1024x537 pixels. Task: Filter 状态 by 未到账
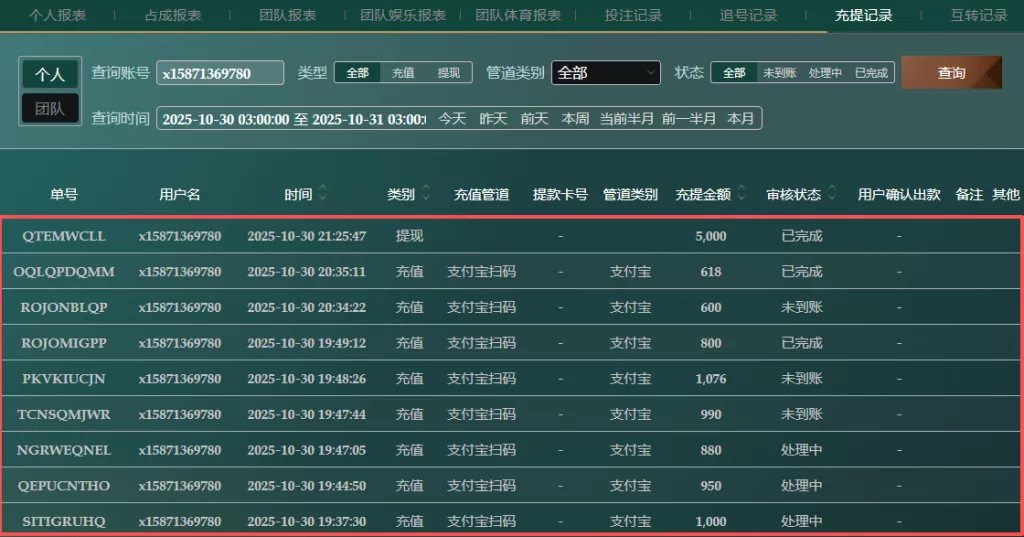tap(779, 73)
